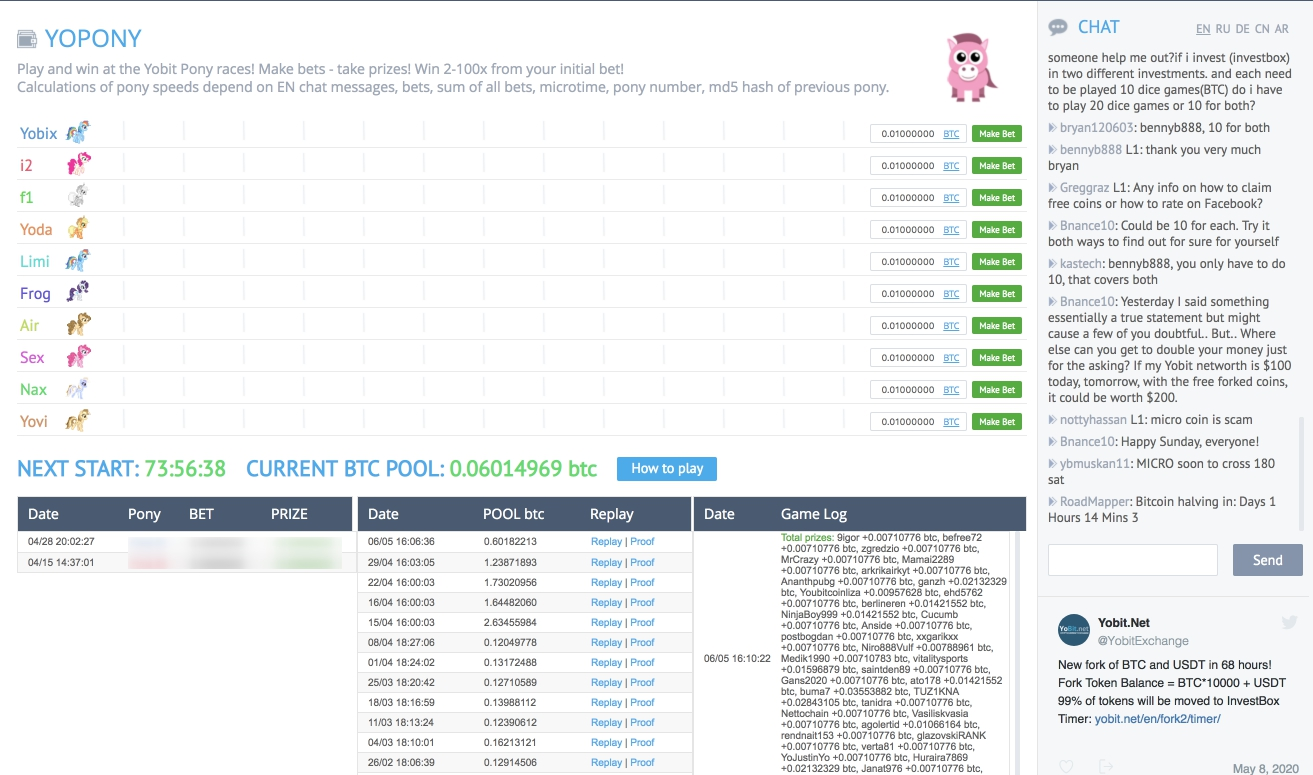Click the Yobit.Net tweet avatar
The image size is (1313, 775).
tap(1073, 630)
